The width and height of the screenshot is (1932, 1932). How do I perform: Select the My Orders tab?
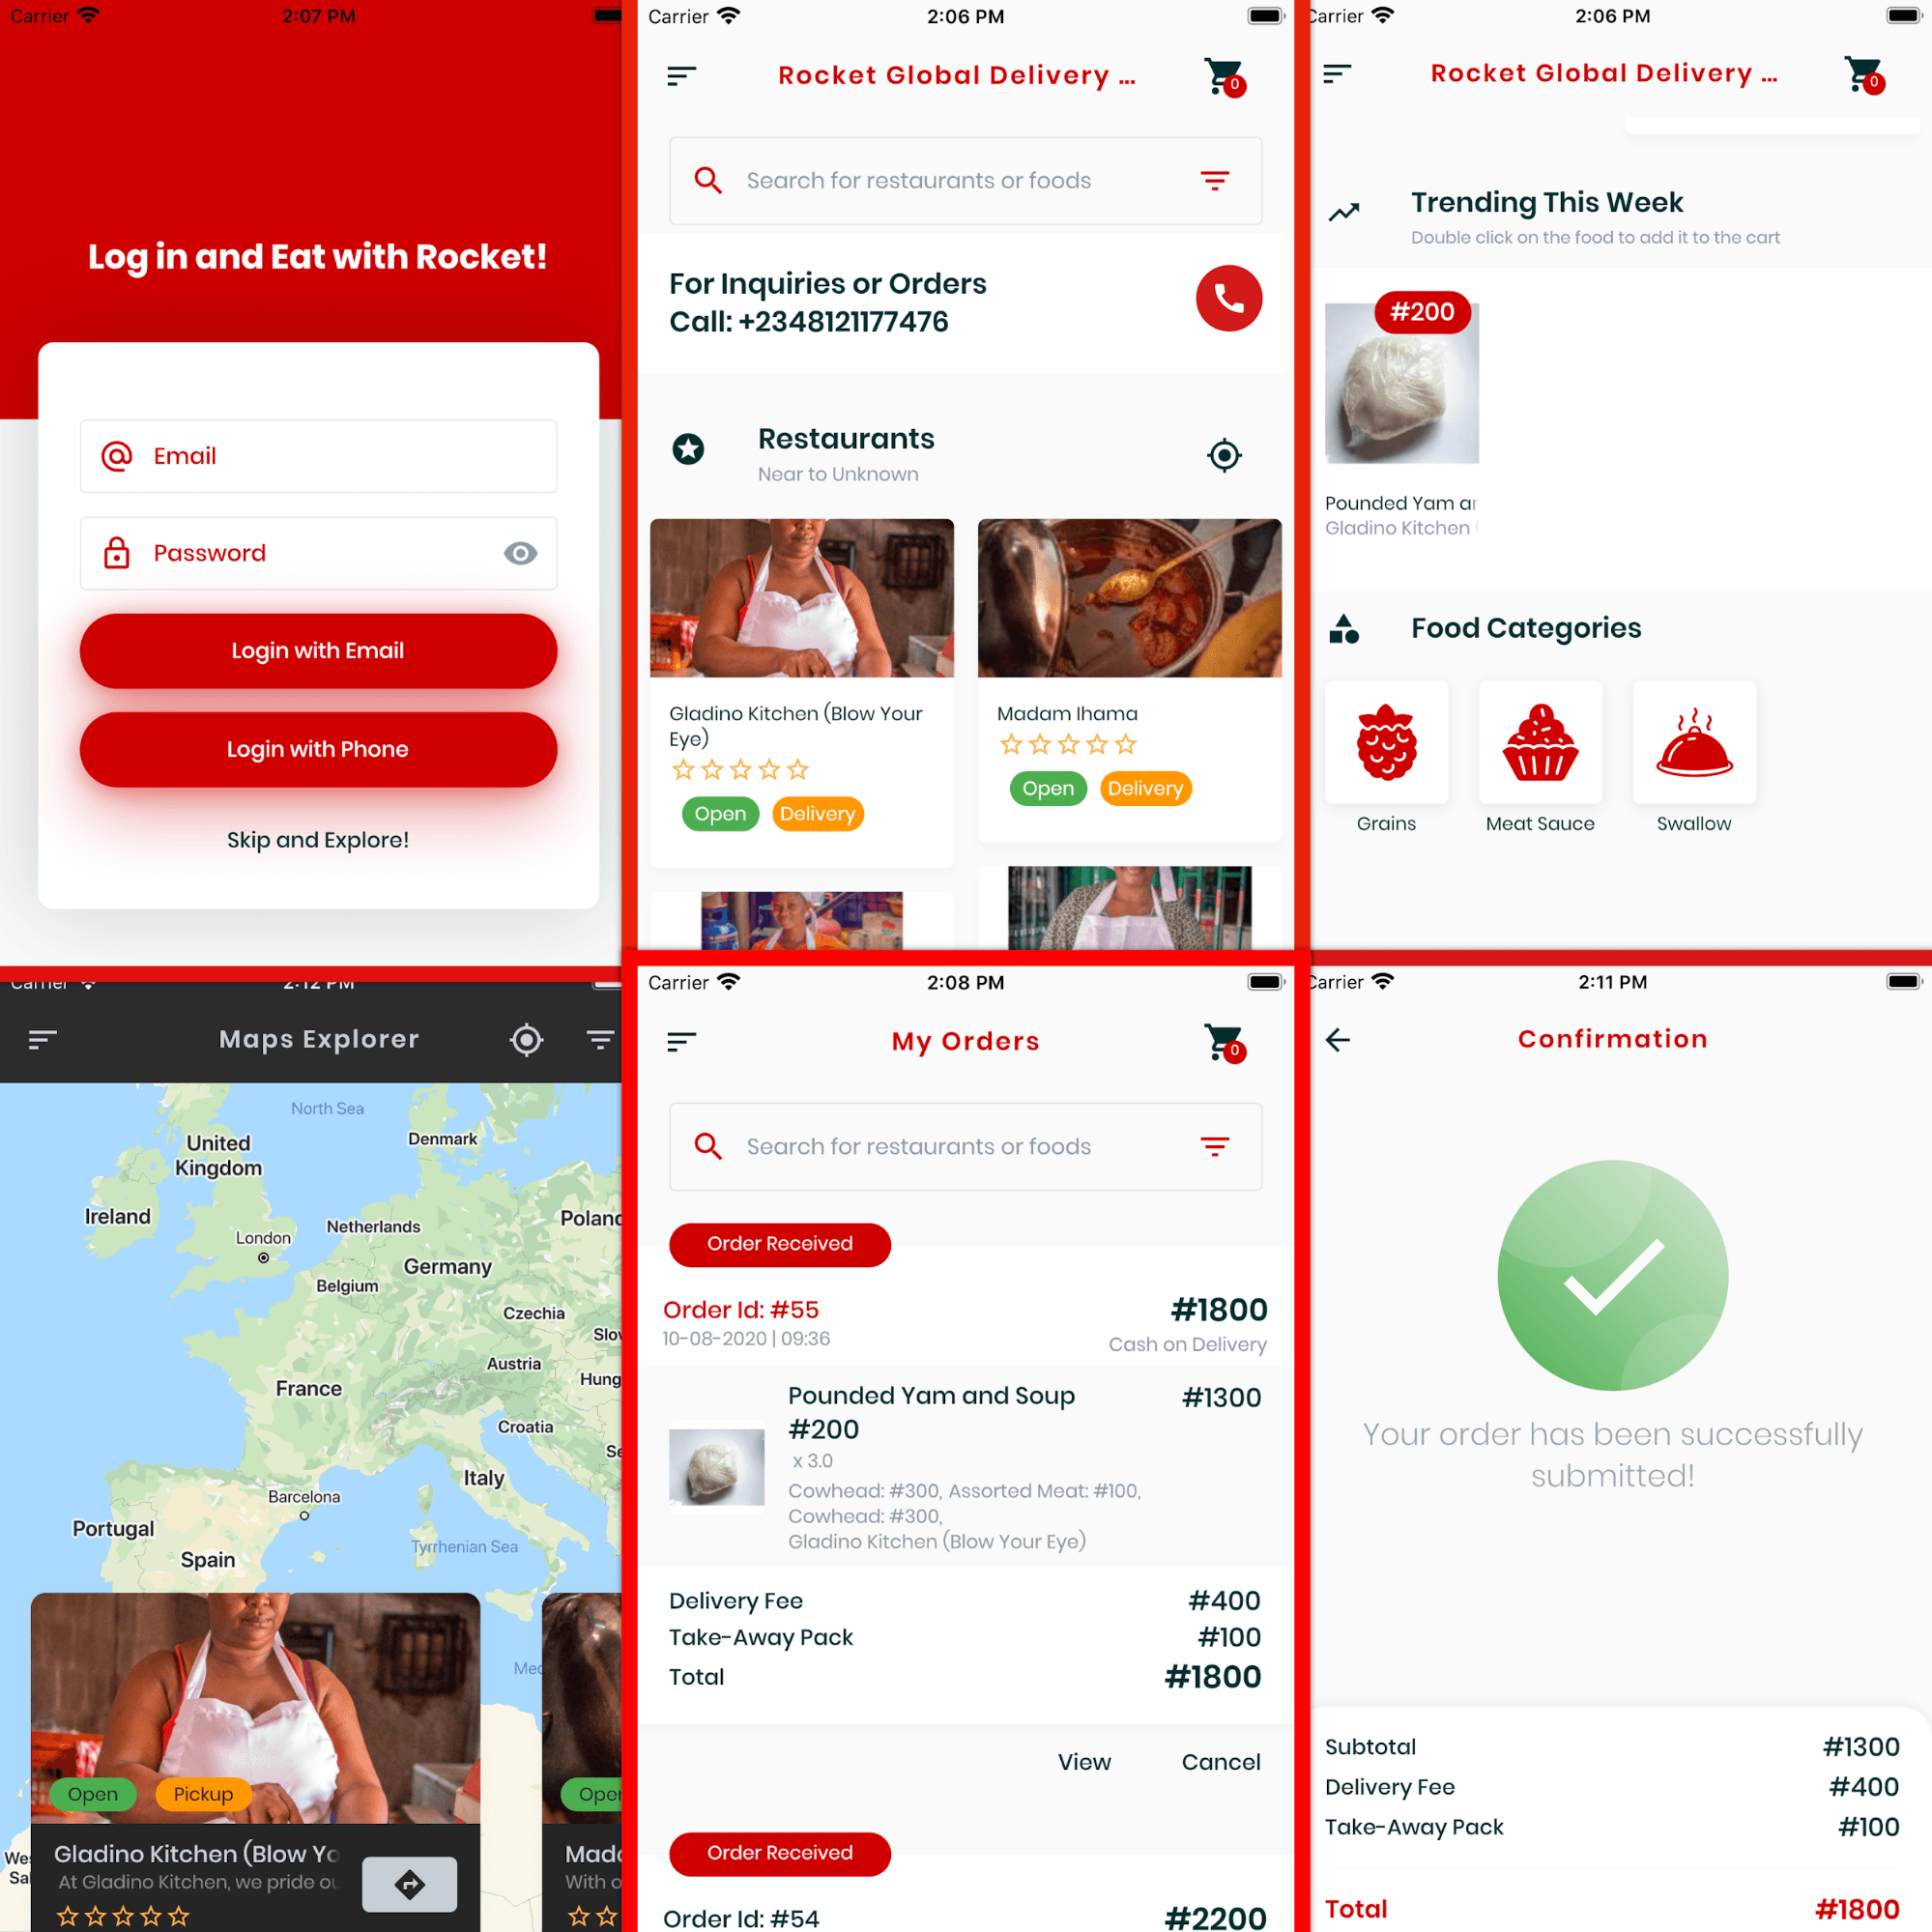point(965,1040)
